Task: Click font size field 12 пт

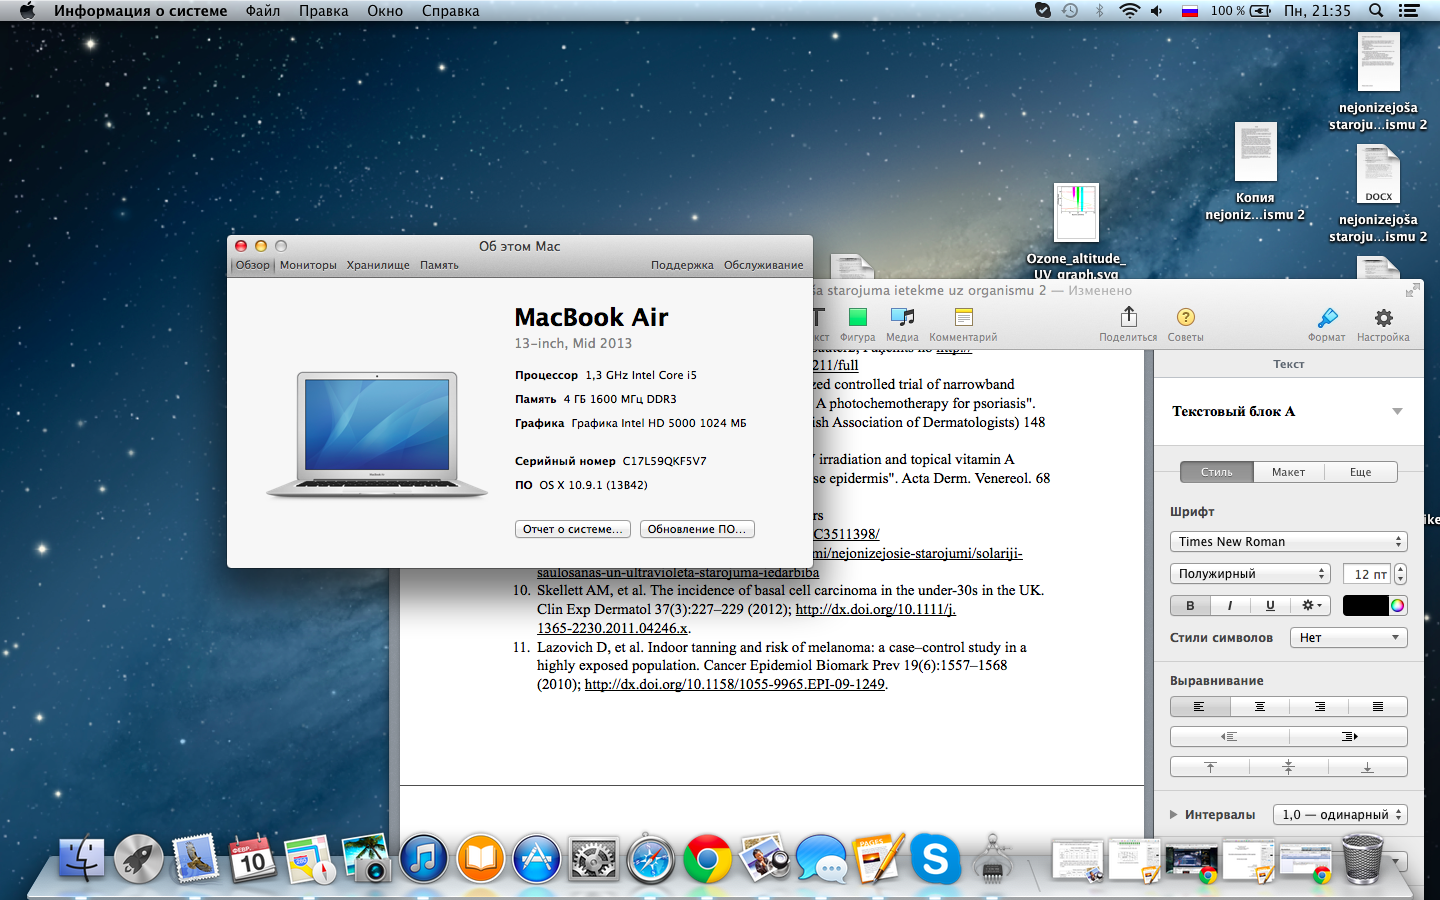Action: click(x=1367, y=573)
